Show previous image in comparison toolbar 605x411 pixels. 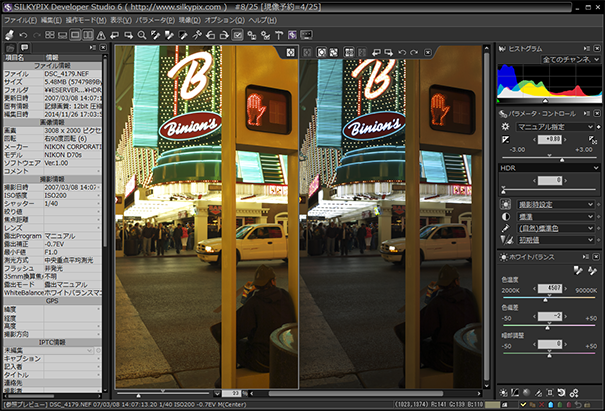[x=376, y=52]
